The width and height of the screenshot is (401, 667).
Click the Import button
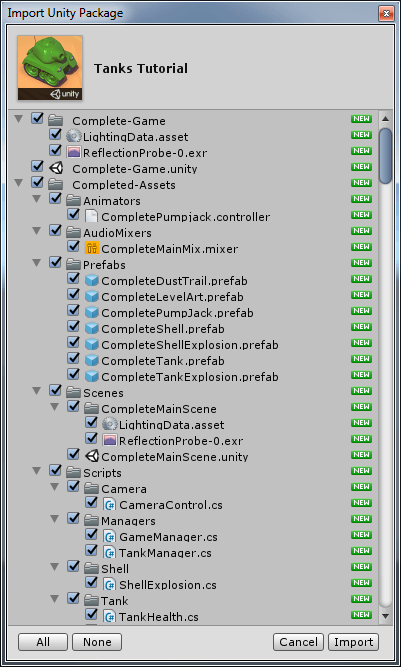353,642
